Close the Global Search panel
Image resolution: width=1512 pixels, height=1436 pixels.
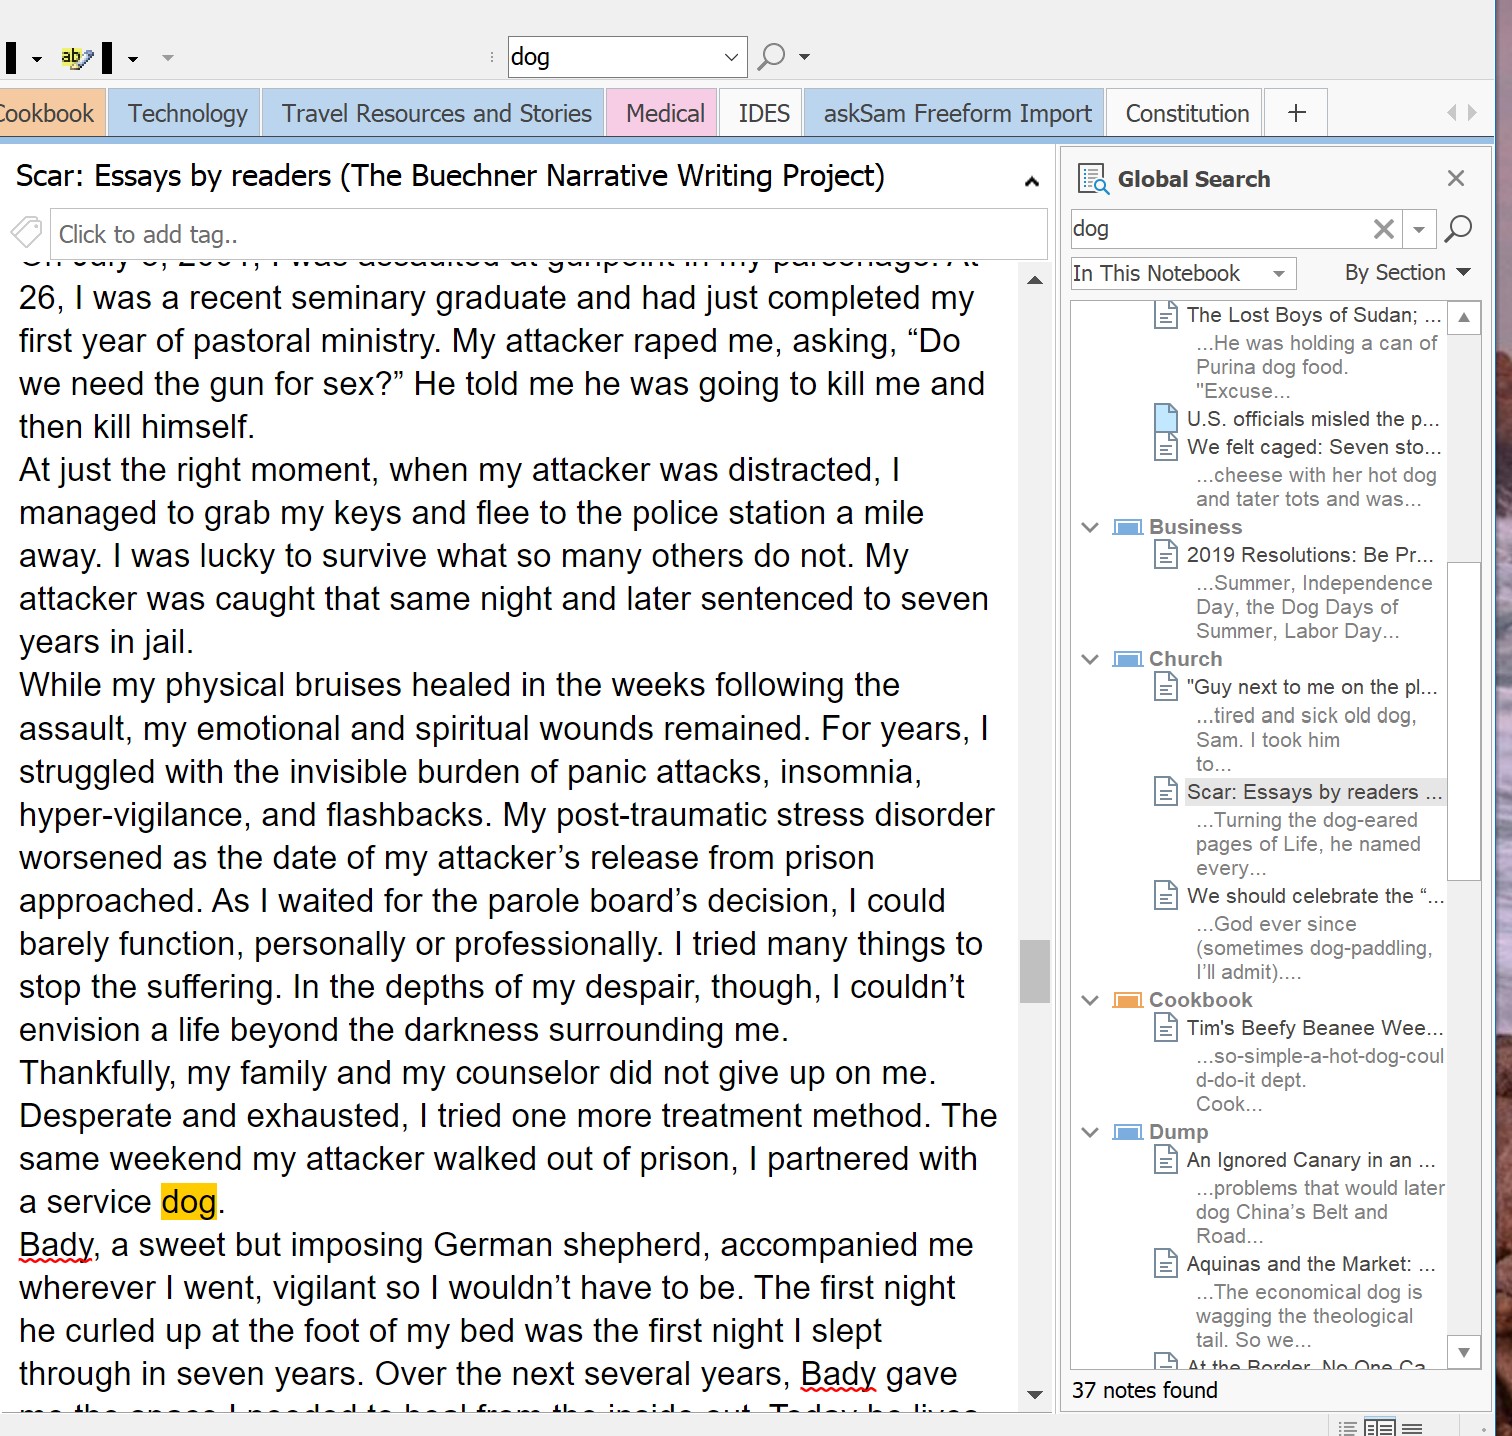[1455, 179]
